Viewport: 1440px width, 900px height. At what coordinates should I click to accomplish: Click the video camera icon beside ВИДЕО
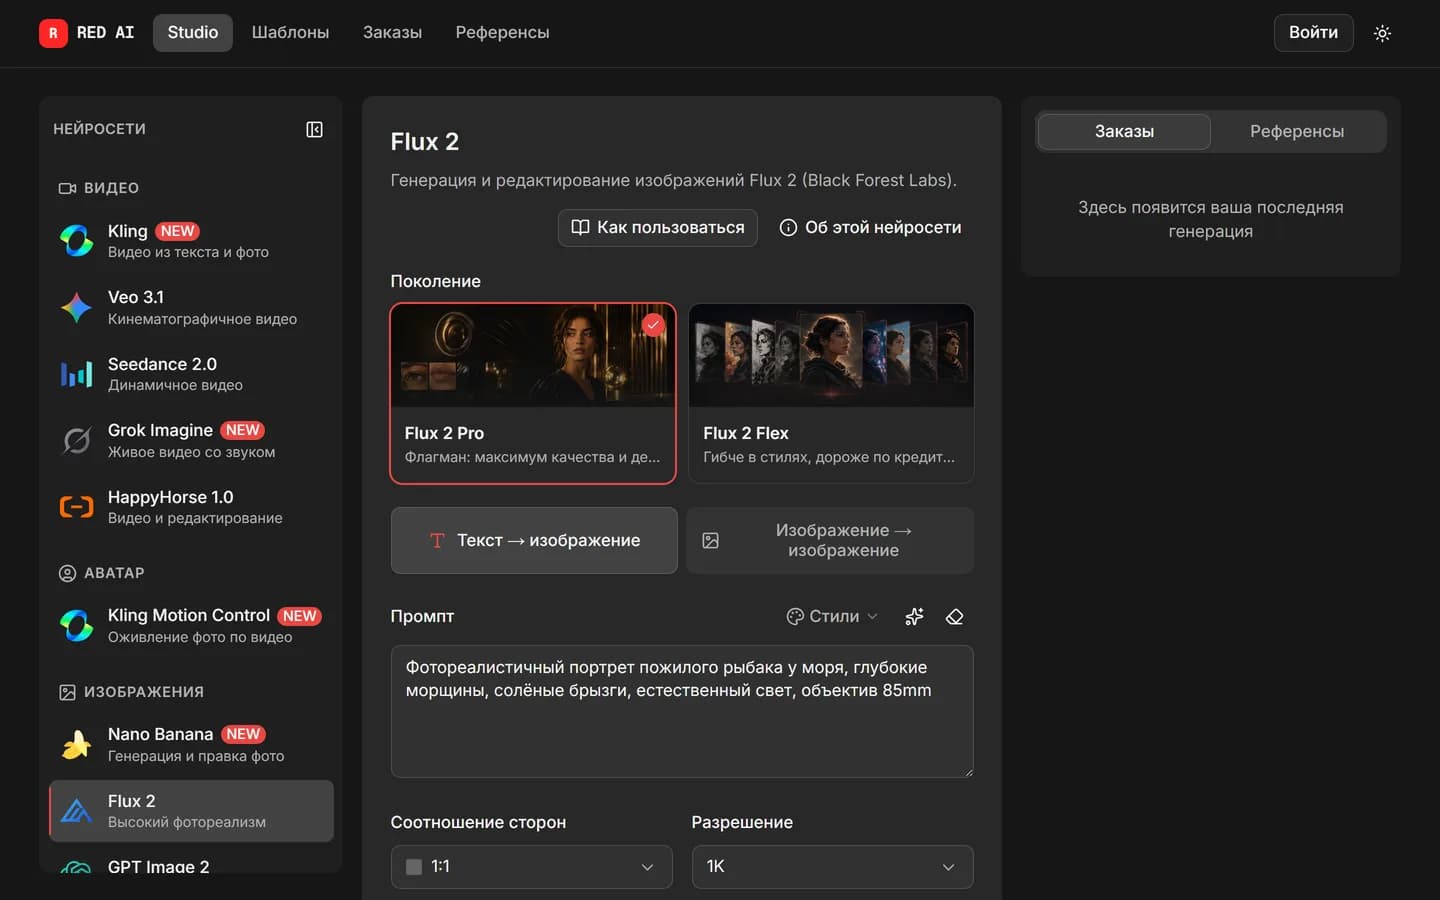(x=67, y=188)
